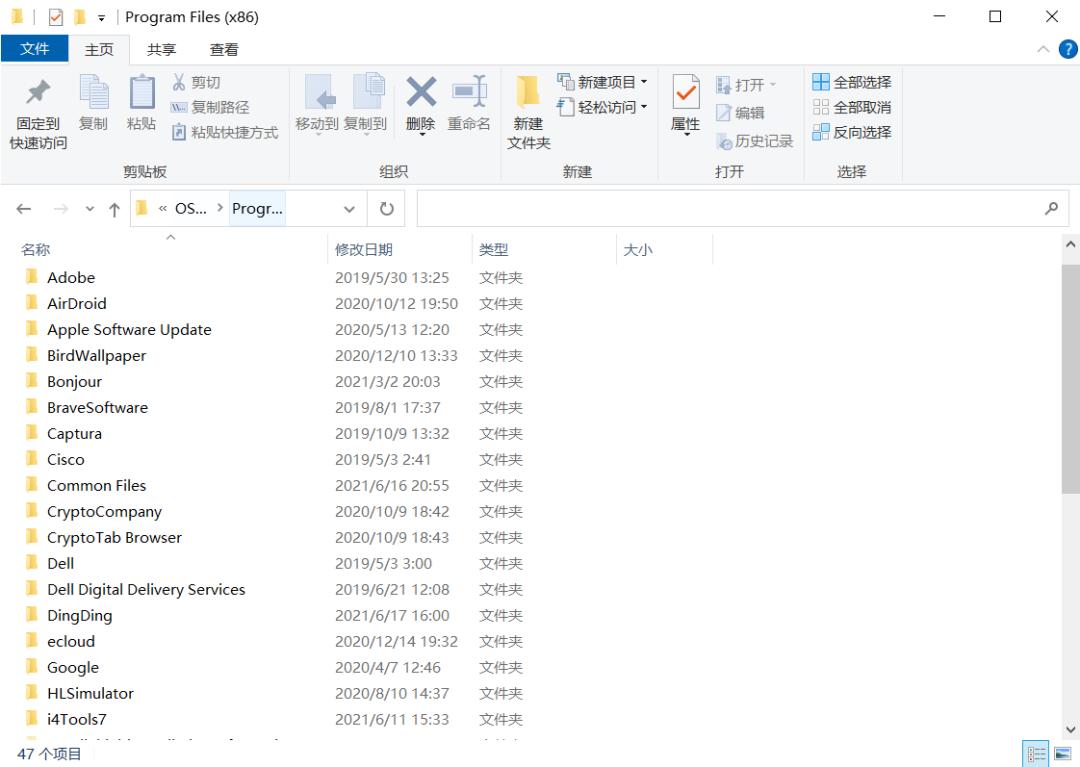
Task: Open the Share ribbon tab
Action: 161,49
